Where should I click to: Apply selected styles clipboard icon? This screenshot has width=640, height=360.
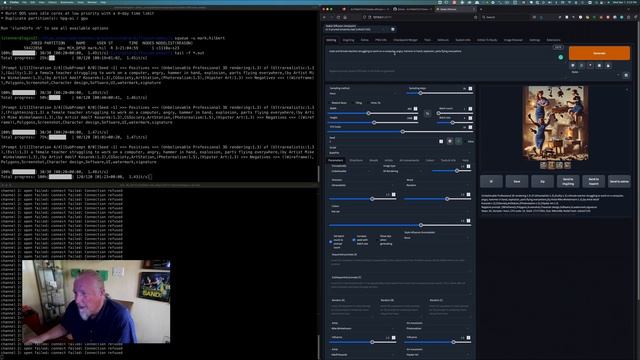tap(600, 65)
